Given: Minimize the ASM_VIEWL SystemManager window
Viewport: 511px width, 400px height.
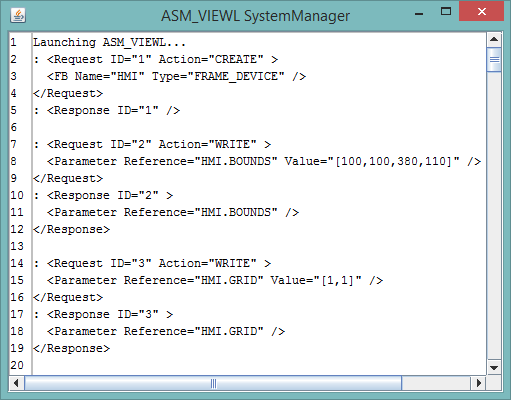Looking at the screenshot, I should click(419, 13).
